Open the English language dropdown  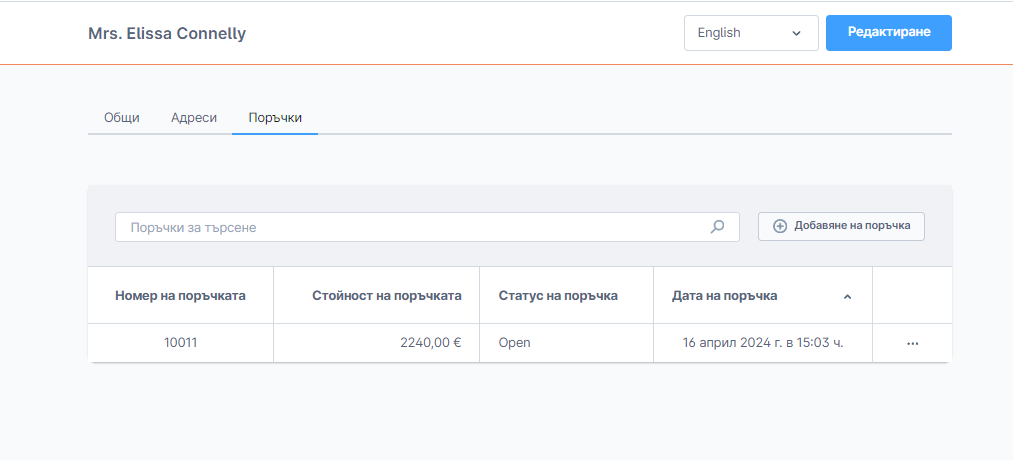tap(750, 33)
